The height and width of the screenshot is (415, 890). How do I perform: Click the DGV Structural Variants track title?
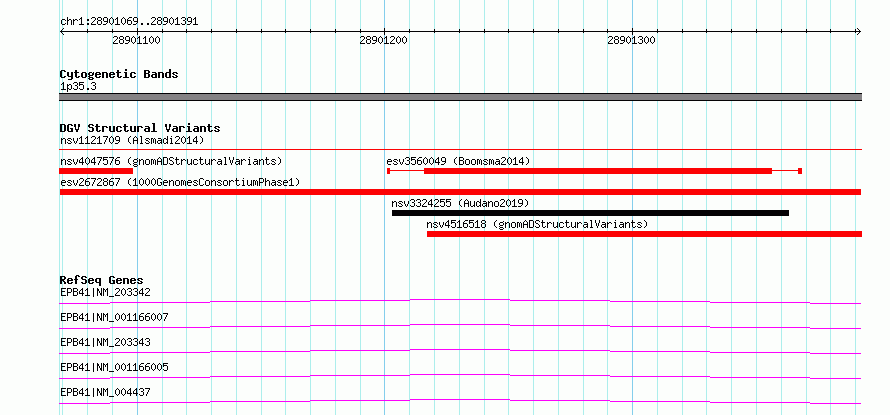coord(140,128)
